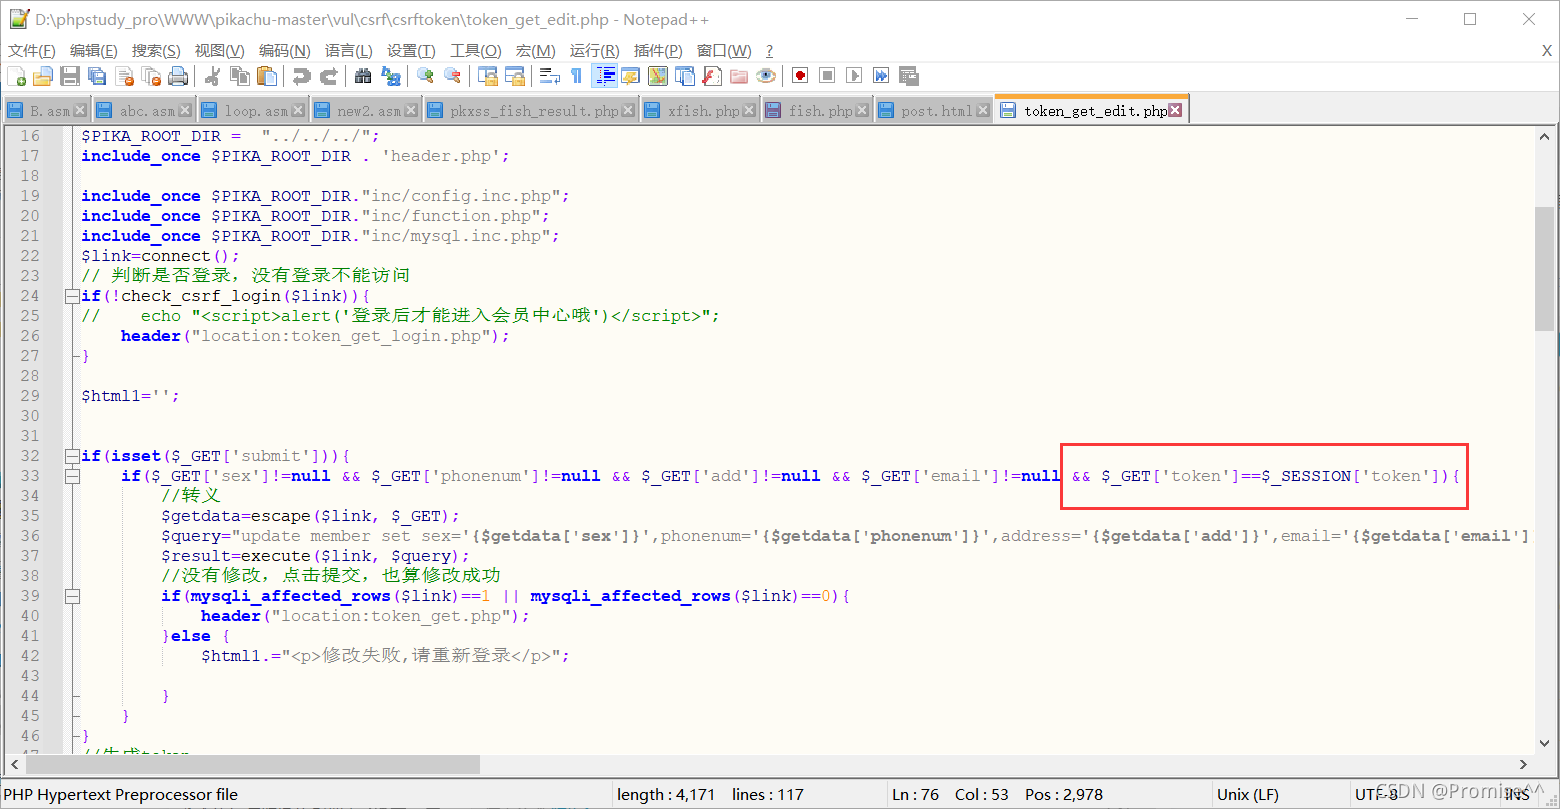The height and width of the screenshot is (809, 1560).
Task: Undo the last edit
Action: (x=301, y=76)
